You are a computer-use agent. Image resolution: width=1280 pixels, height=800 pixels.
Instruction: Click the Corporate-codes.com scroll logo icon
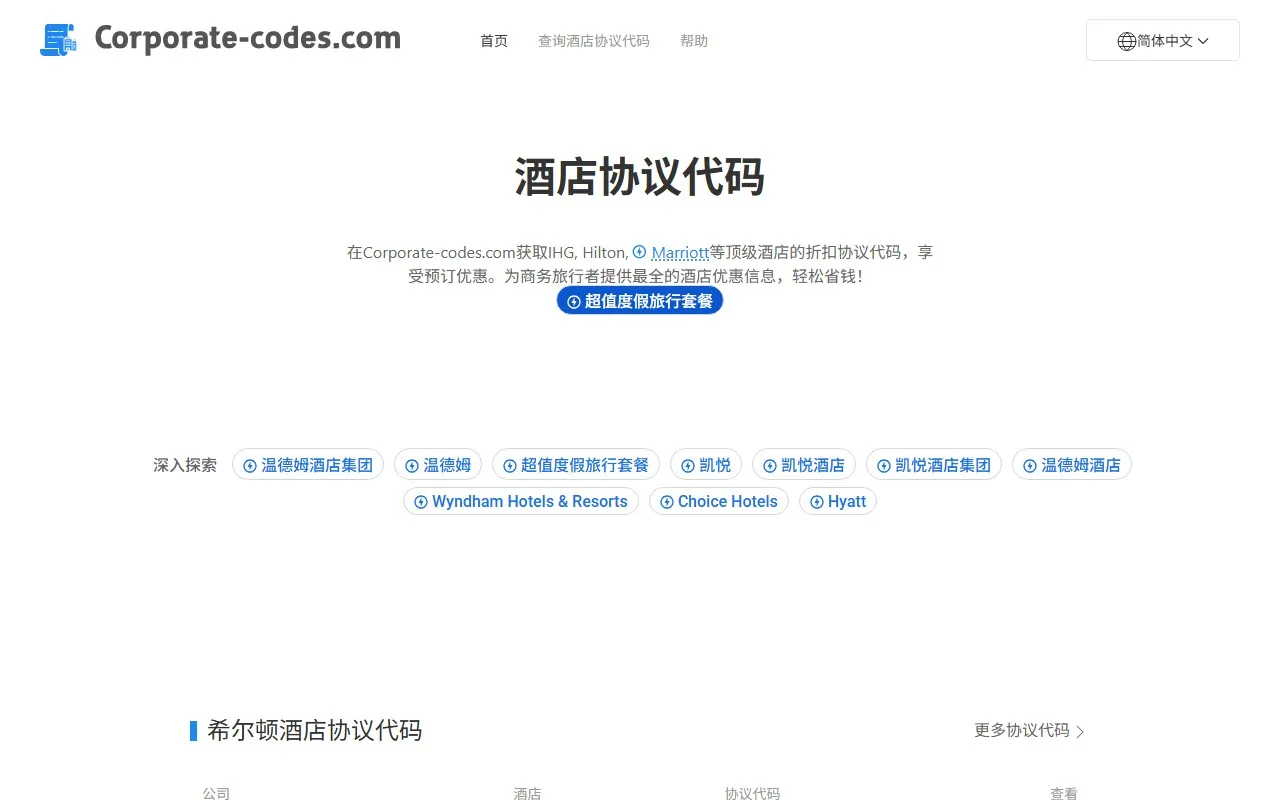click(x=57, y=40)
